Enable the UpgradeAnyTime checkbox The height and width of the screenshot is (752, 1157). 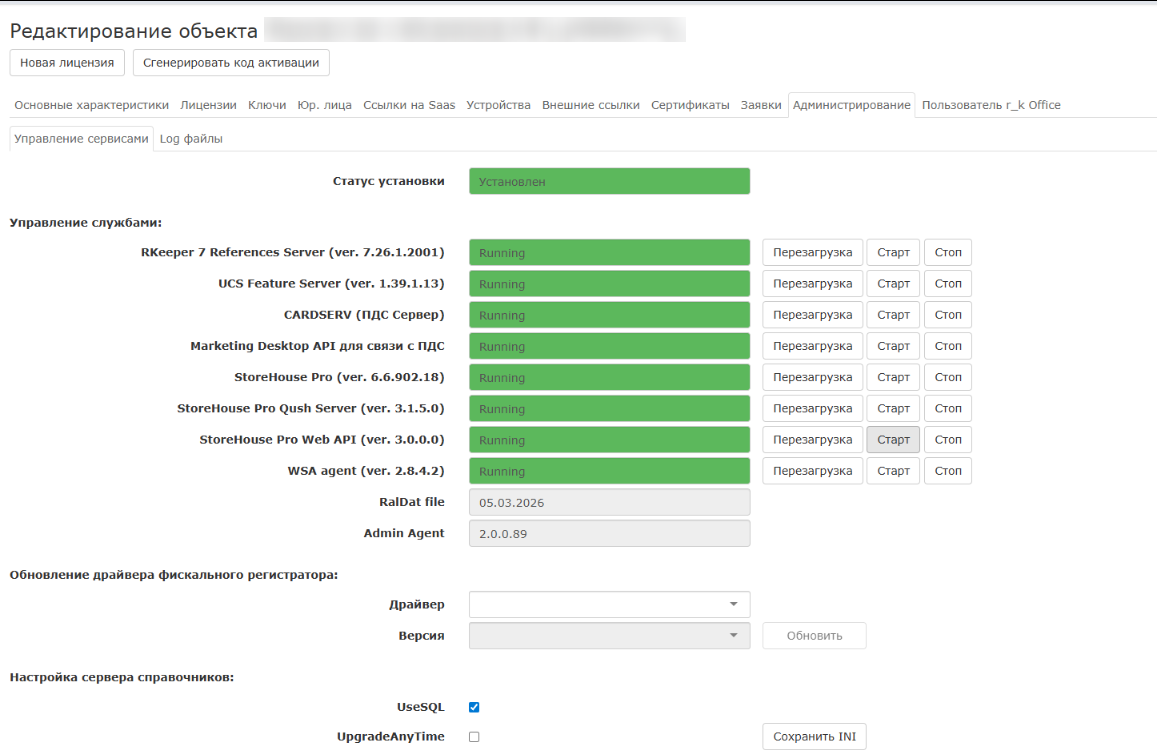point(474,737)
